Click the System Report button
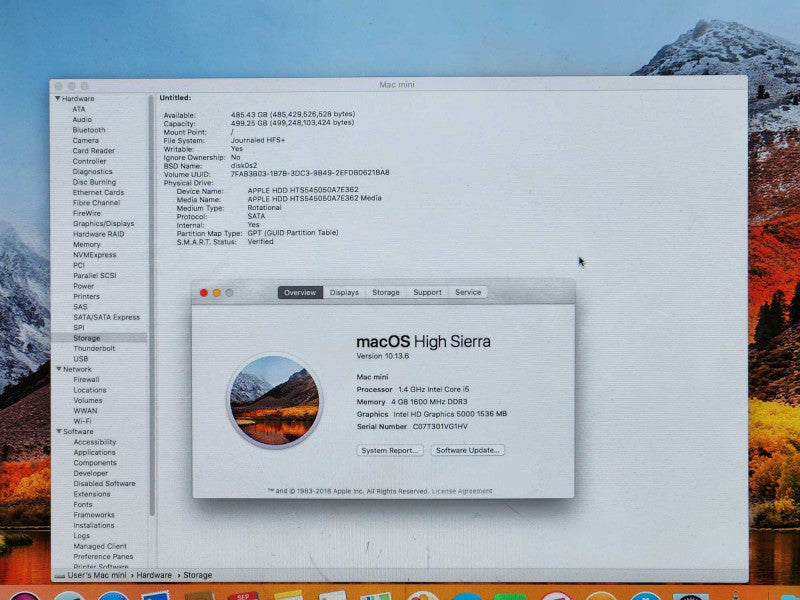The image size is (800, 600). (x=390, y=450)
